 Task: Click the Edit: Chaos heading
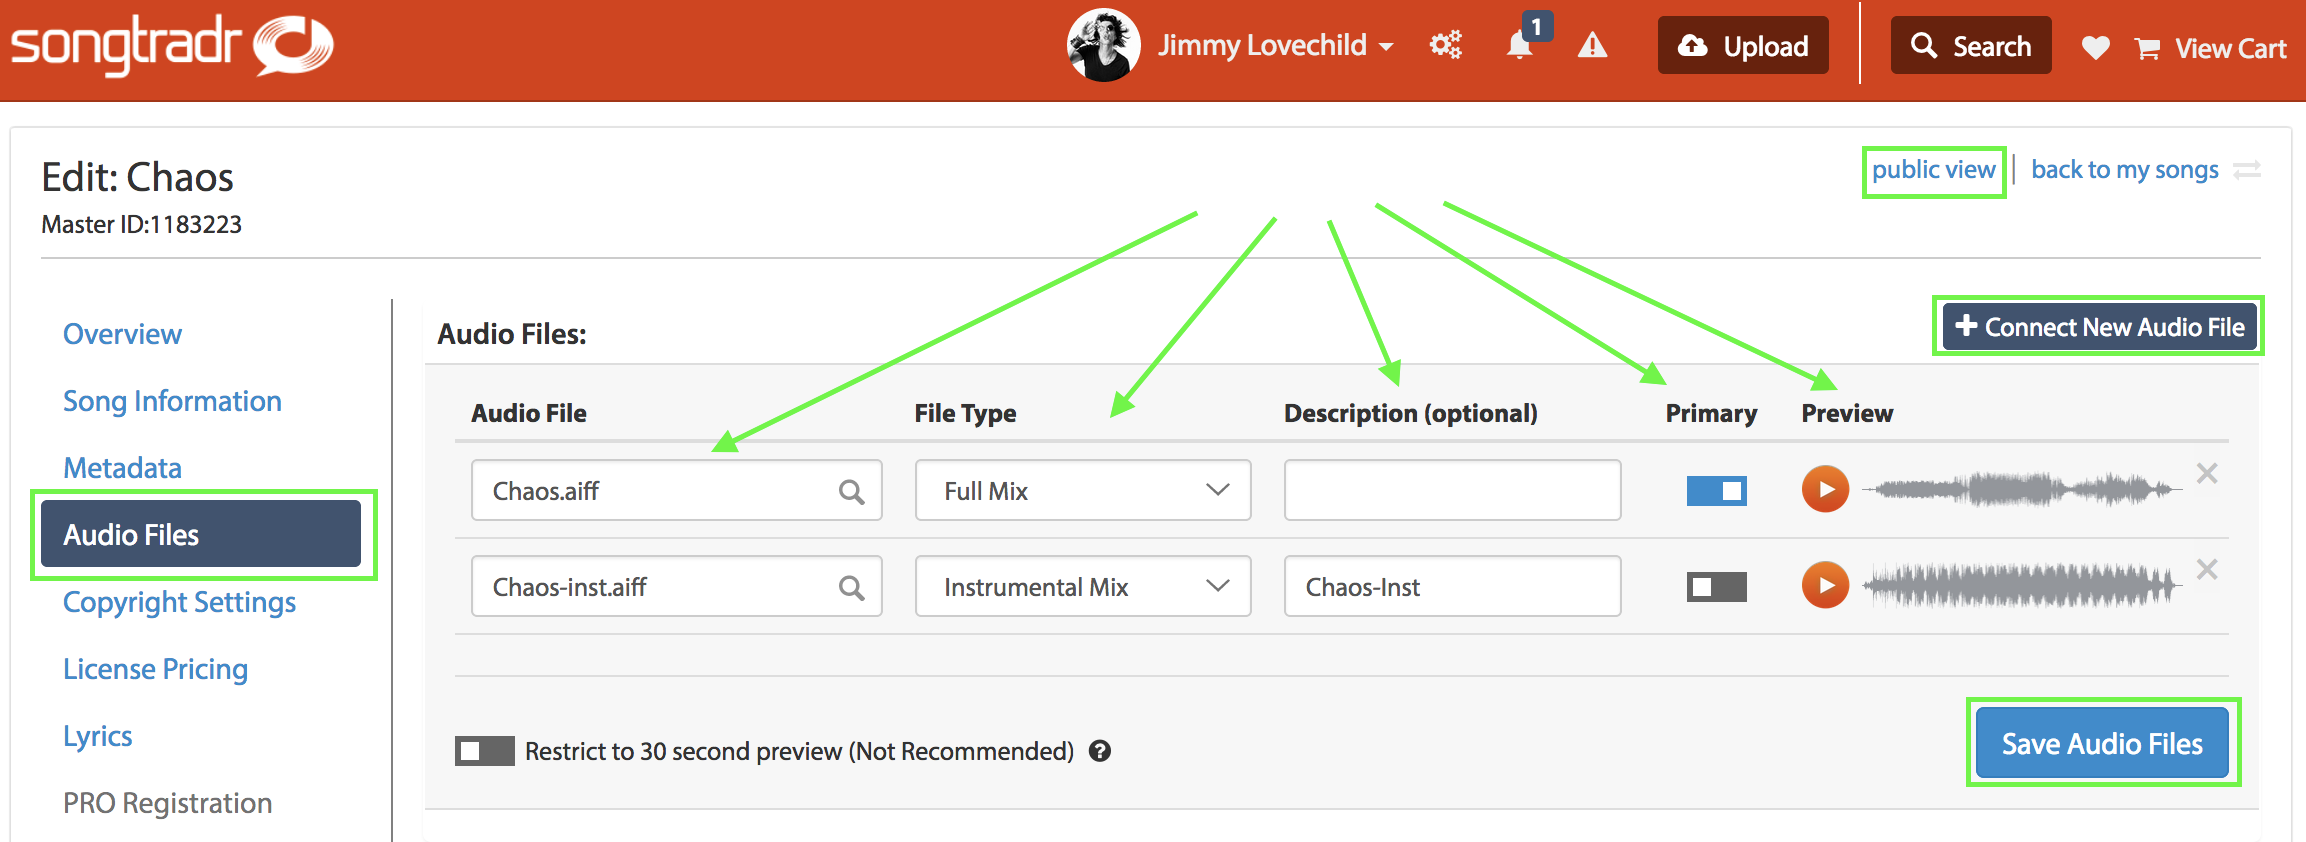click(x=137, y=177)
